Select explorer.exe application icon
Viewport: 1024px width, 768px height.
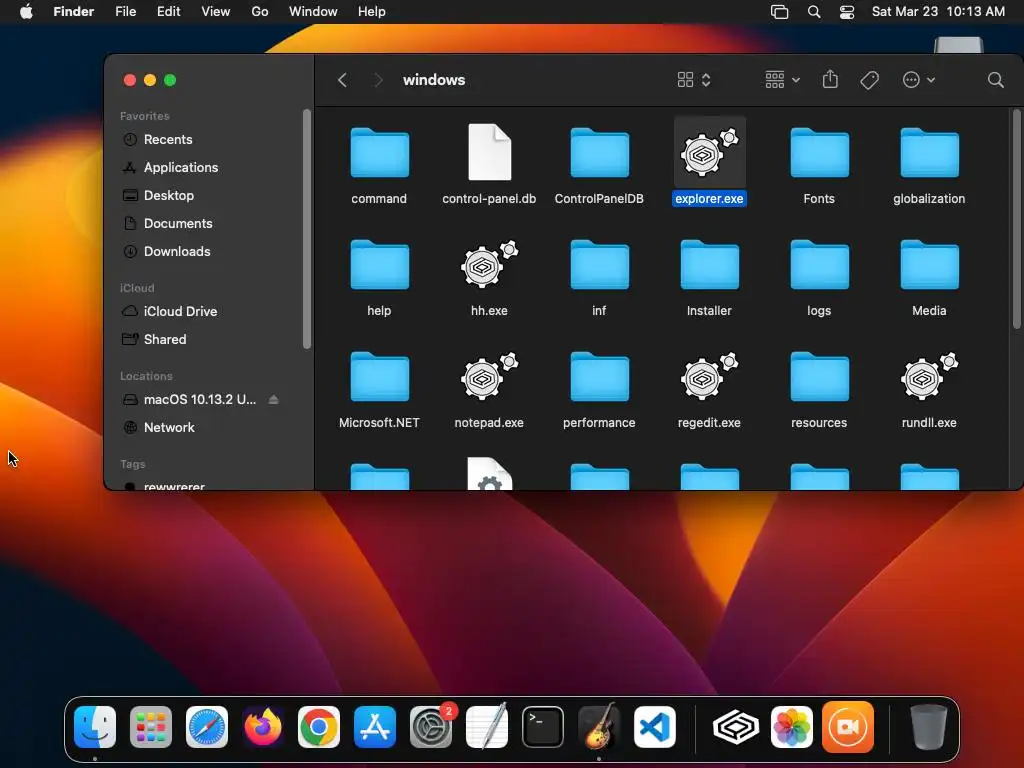[x=709, y=153]
